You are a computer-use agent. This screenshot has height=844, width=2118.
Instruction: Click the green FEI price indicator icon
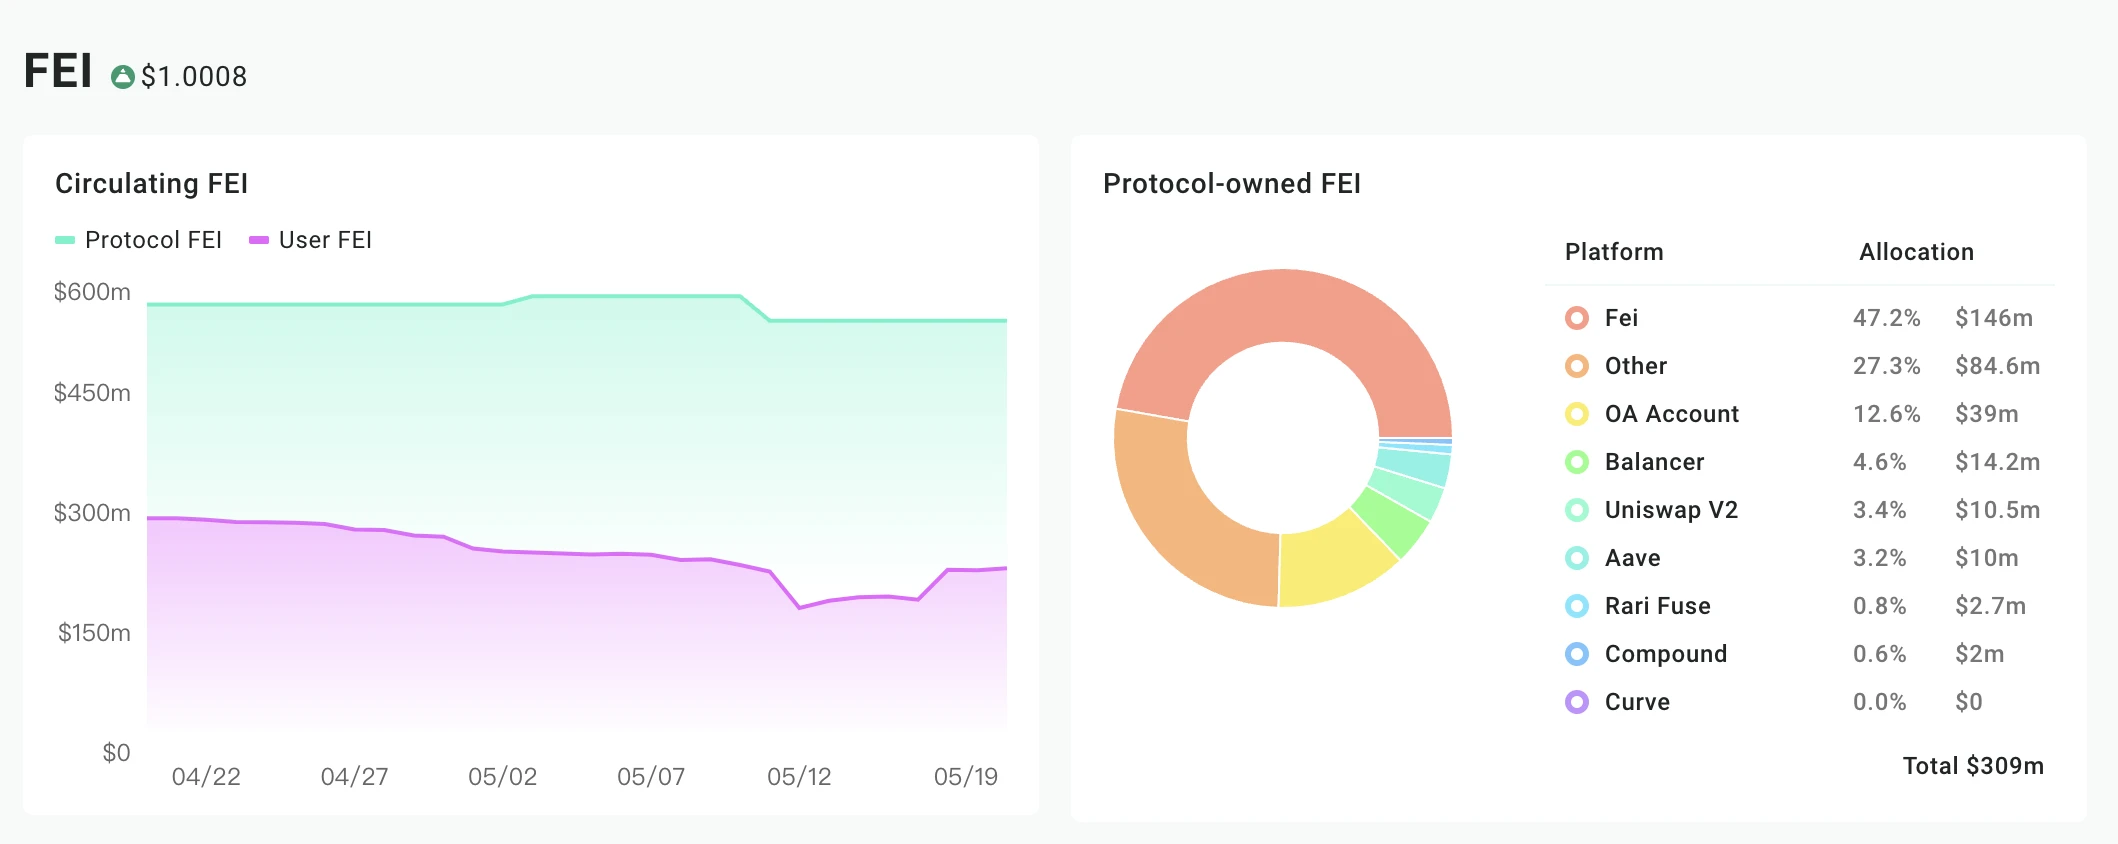(123, 77)
